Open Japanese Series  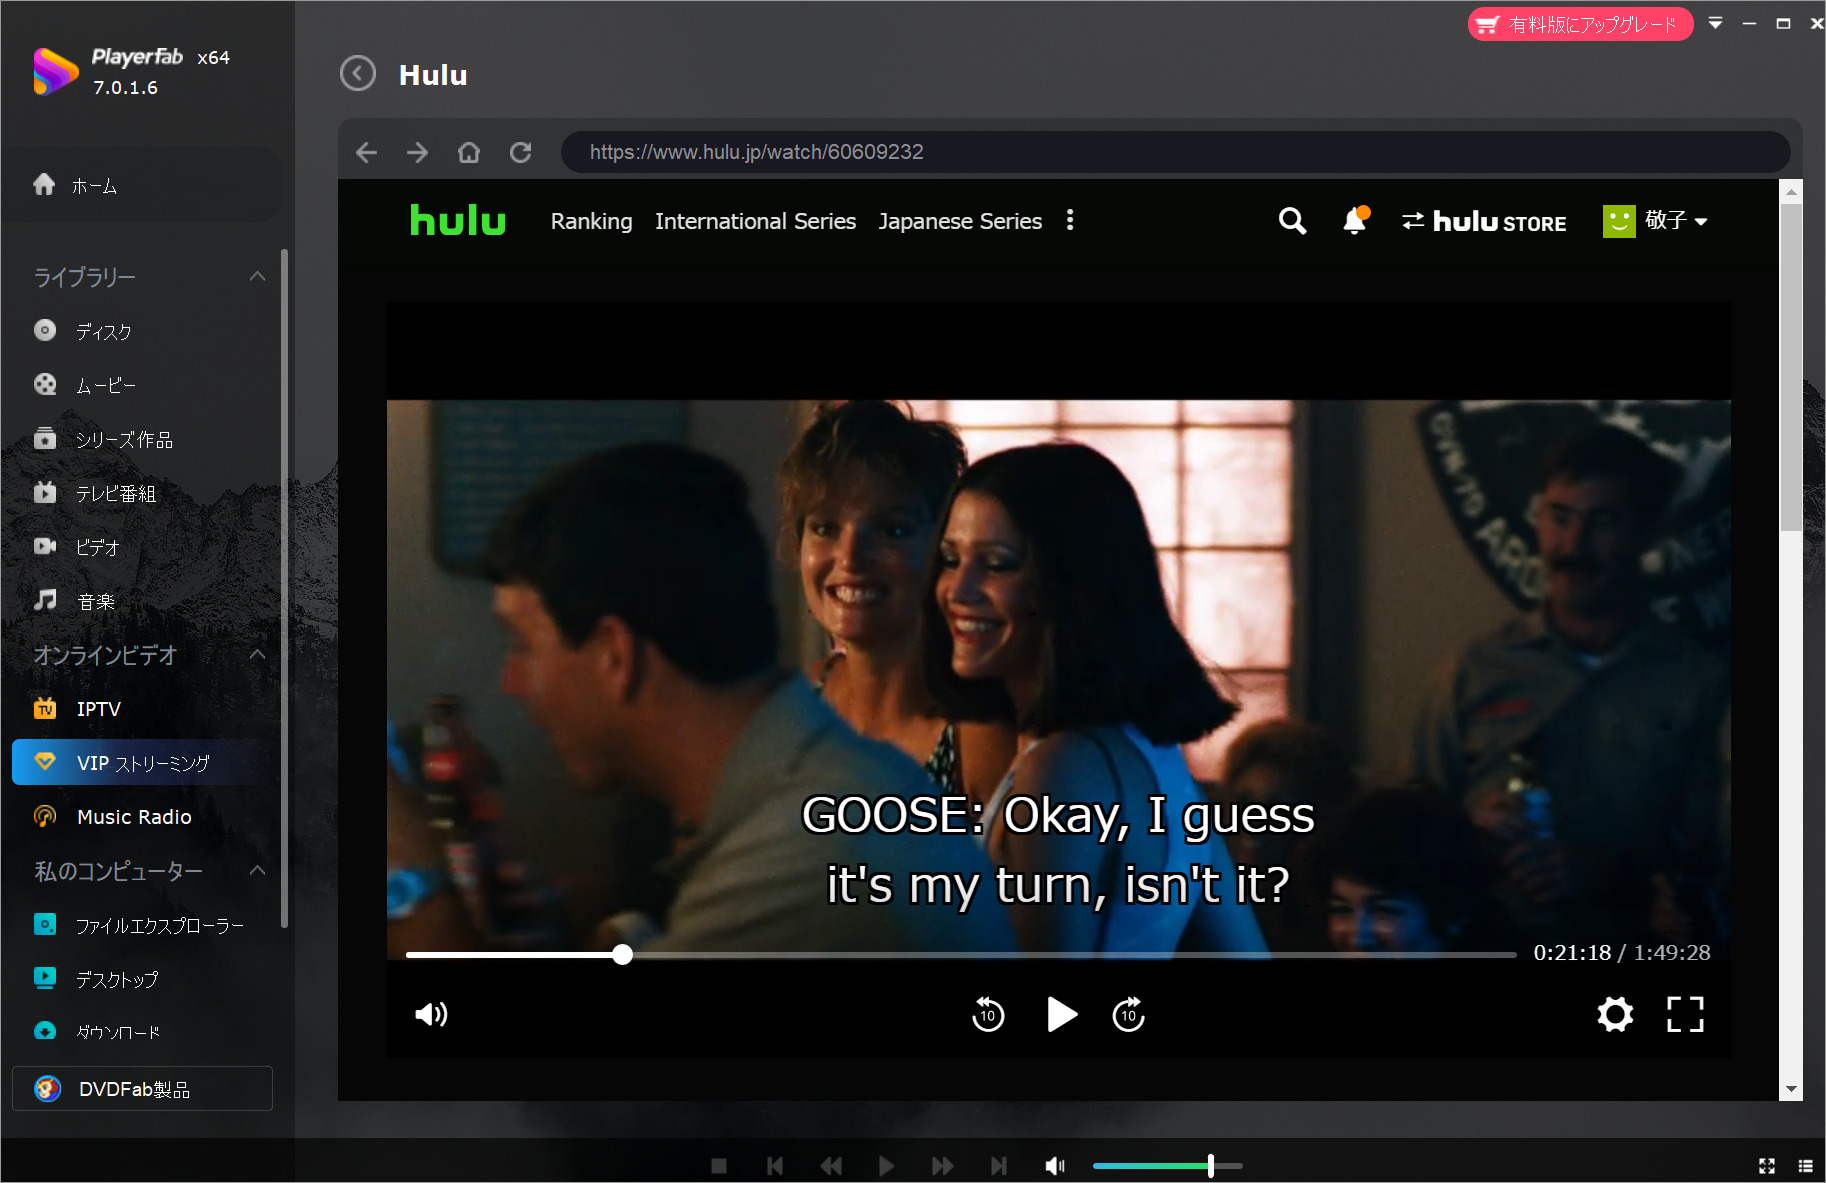960,221
